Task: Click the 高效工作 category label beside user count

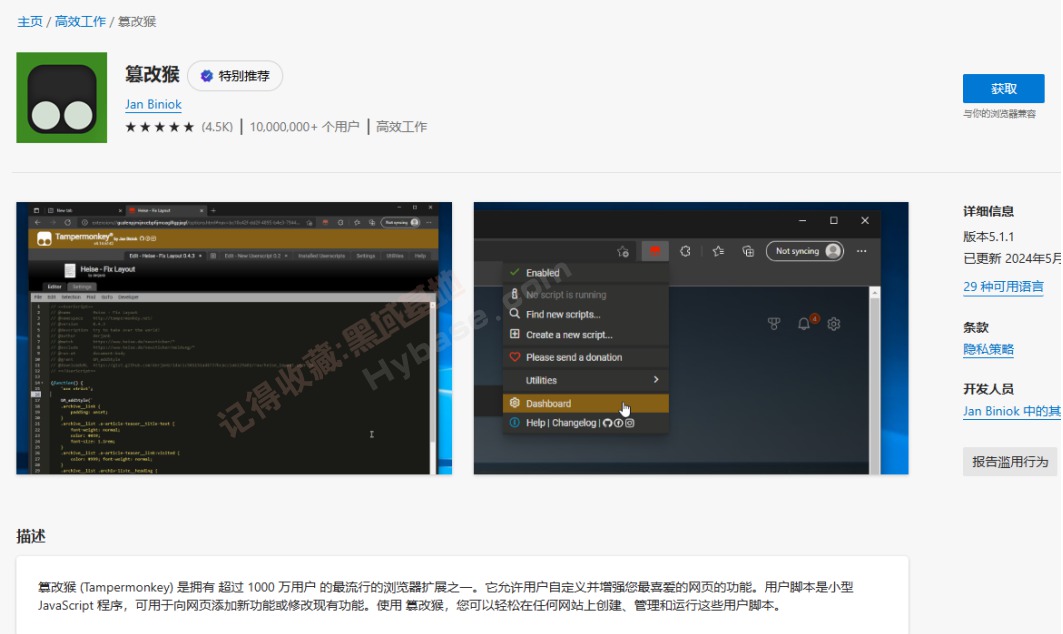Action: pyautogui.click(x=401, y=127)
